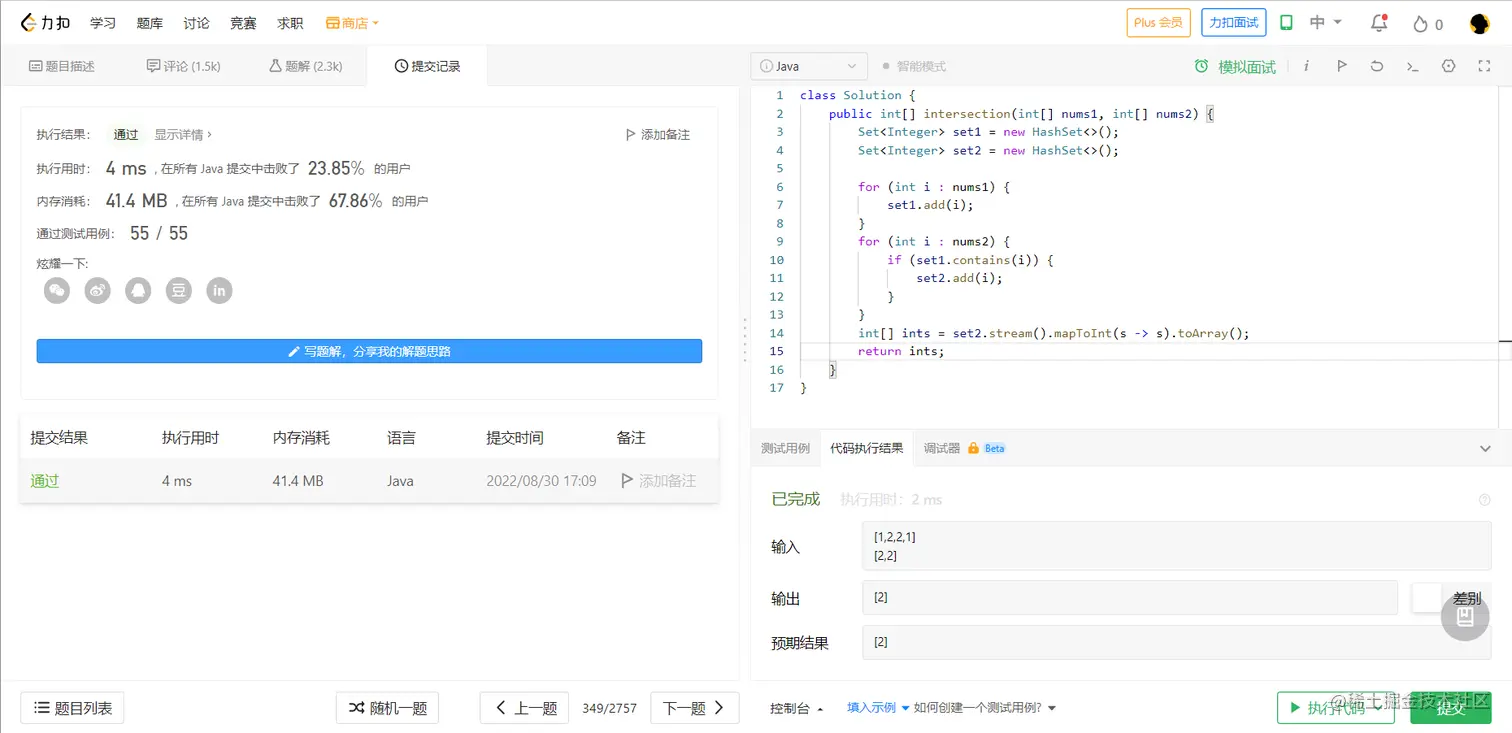Open the notifications bell
This screenshot has width=1512, height=733.
click(x=1379, y=23)
